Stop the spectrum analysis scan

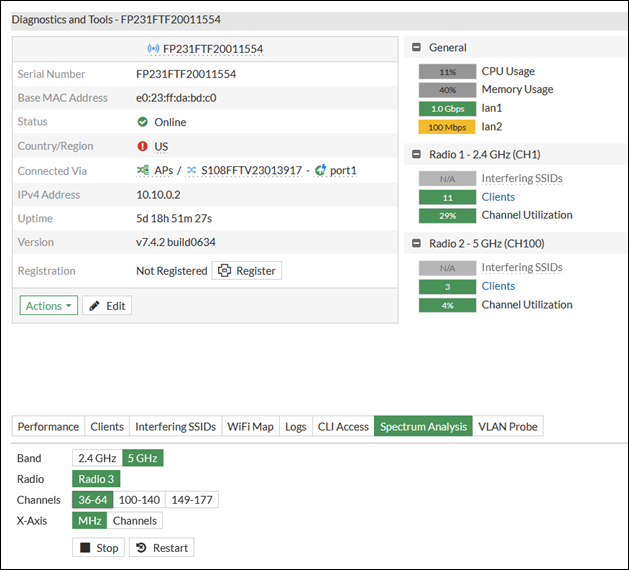(99, 548)
